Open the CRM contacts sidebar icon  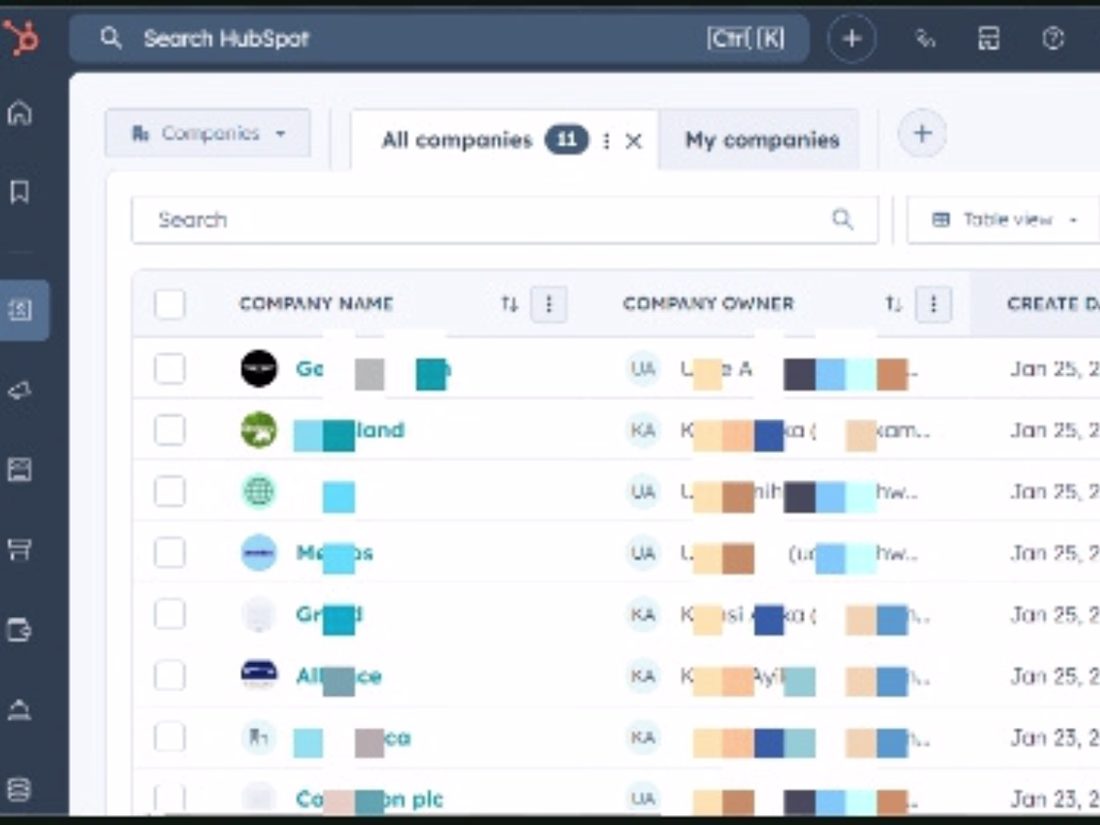click(x=20, y=310)
